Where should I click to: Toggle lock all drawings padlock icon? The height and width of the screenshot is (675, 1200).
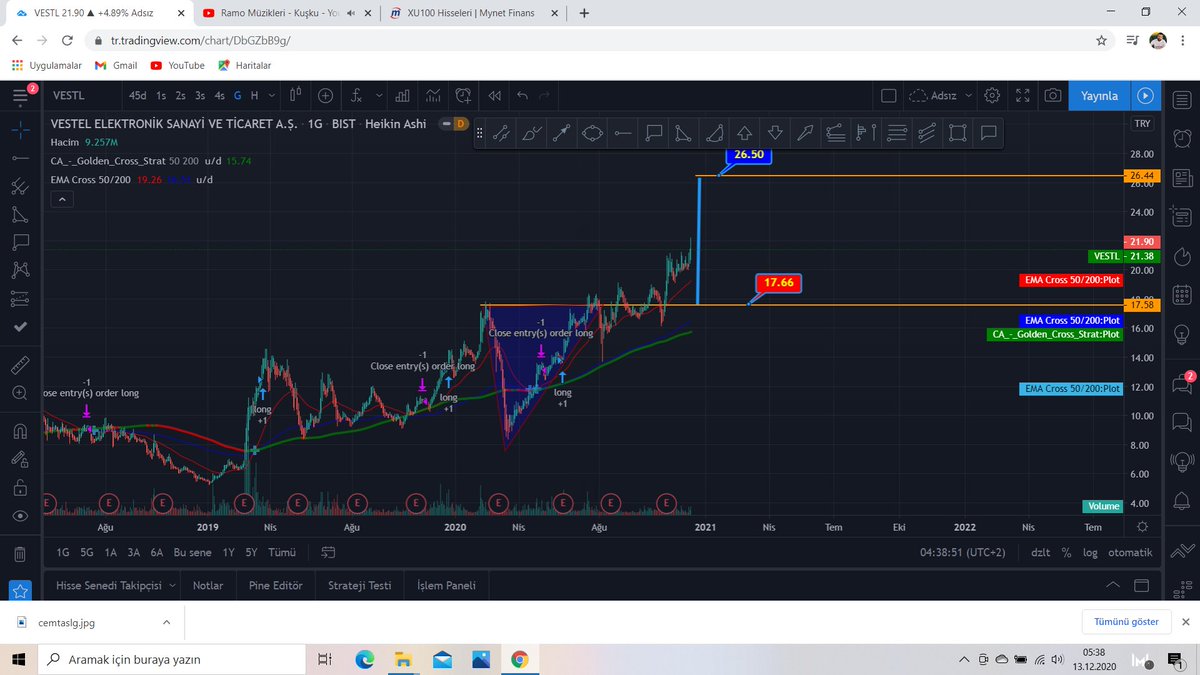pyautogui.click(x=19, y=487)
